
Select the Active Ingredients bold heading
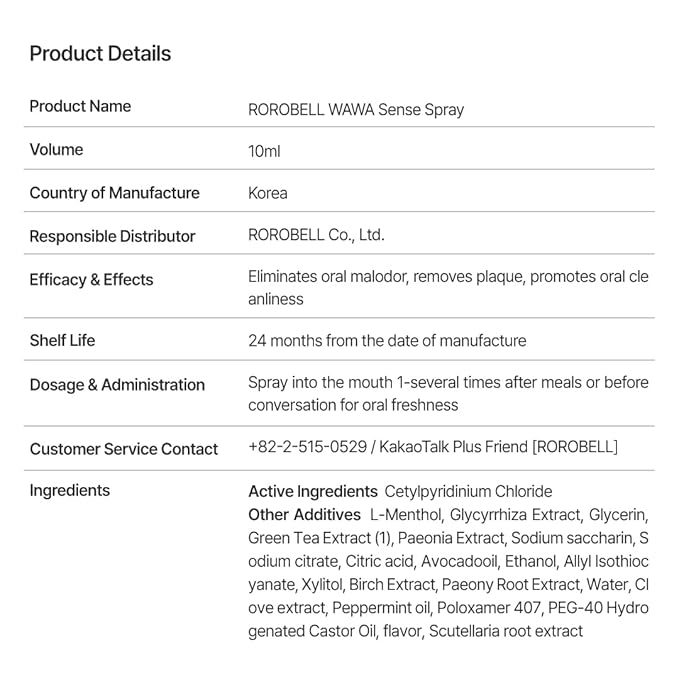(313, 491)
